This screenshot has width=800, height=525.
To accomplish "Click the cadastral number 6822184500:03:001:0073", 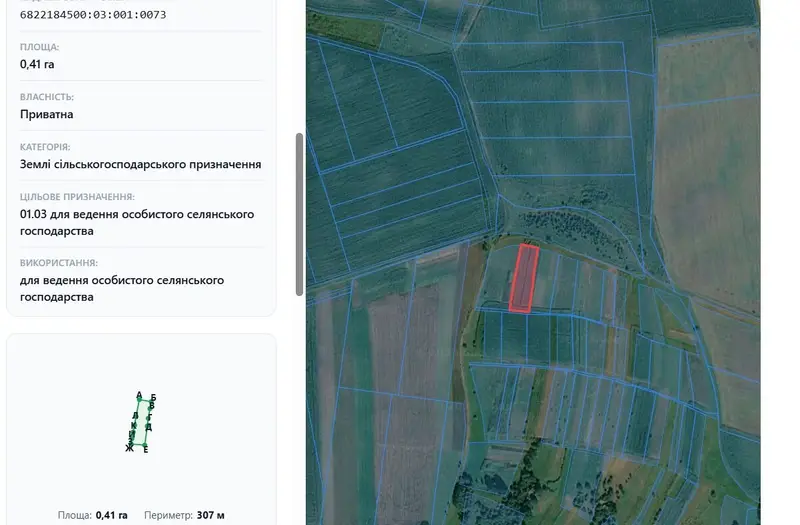I will pos(93,15).
